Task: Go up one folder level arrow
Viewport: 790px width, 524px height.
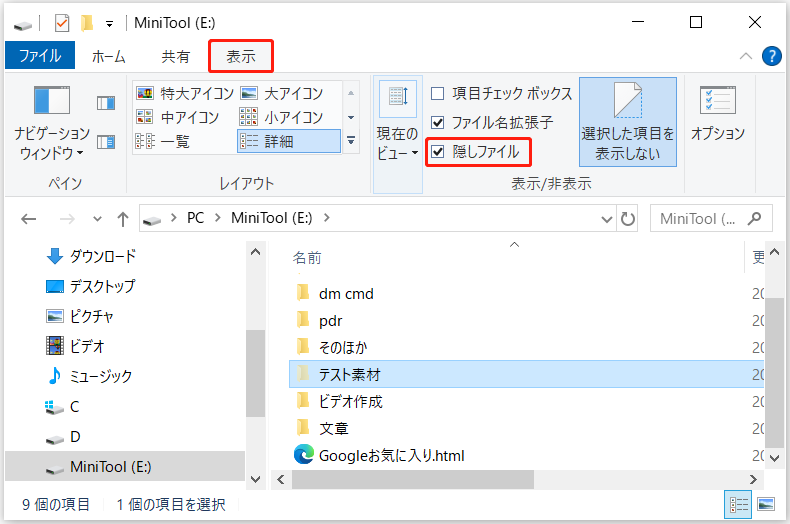Action: tap(122, 219)
